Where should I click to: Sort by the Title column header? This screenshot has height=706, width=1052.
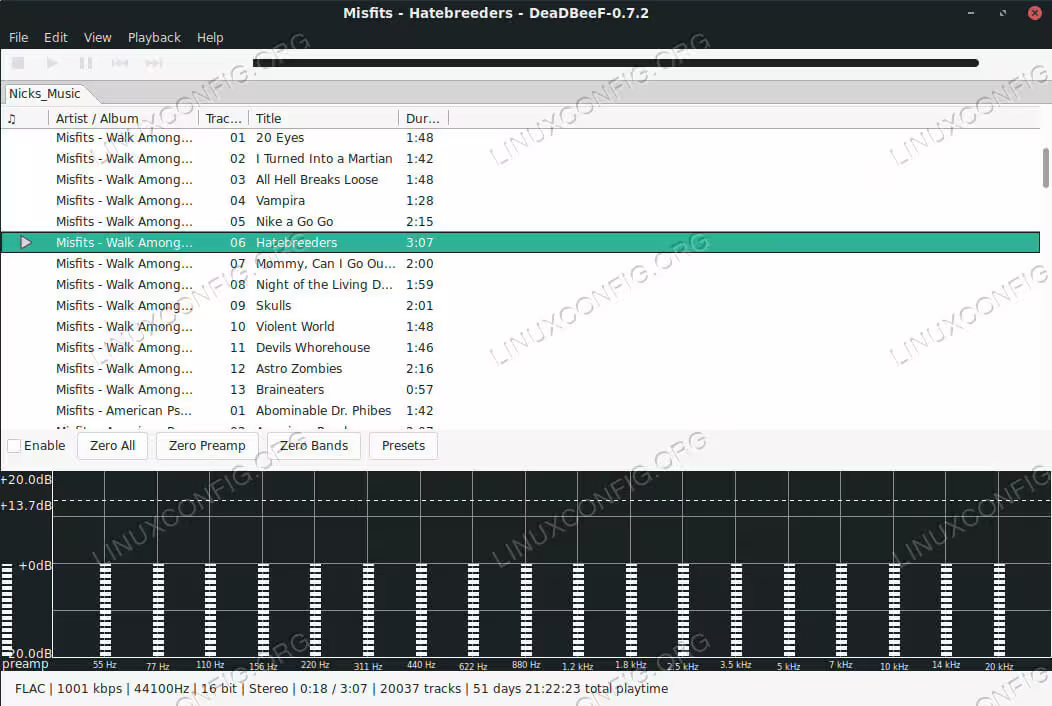tap(323, 119)
